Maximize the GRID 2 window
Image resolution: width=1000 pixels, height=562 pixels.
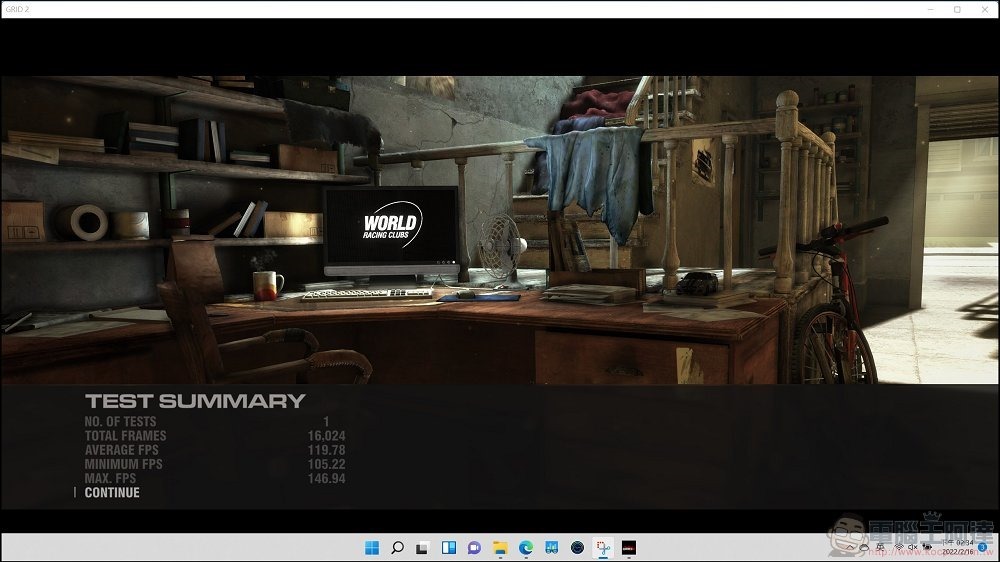957,9
